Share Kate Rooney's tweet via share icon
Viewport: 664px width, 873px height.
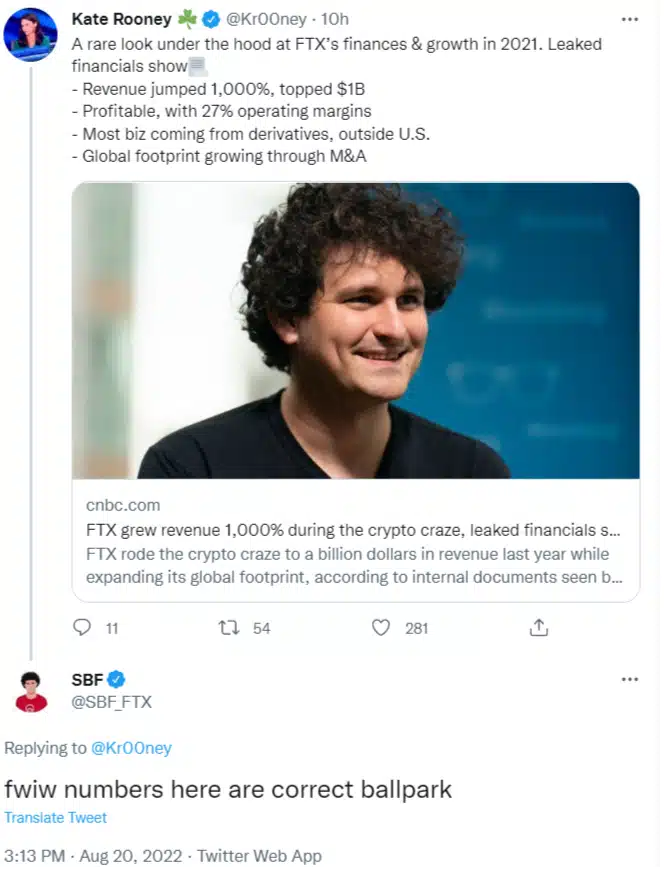click(x=538, y=627)
